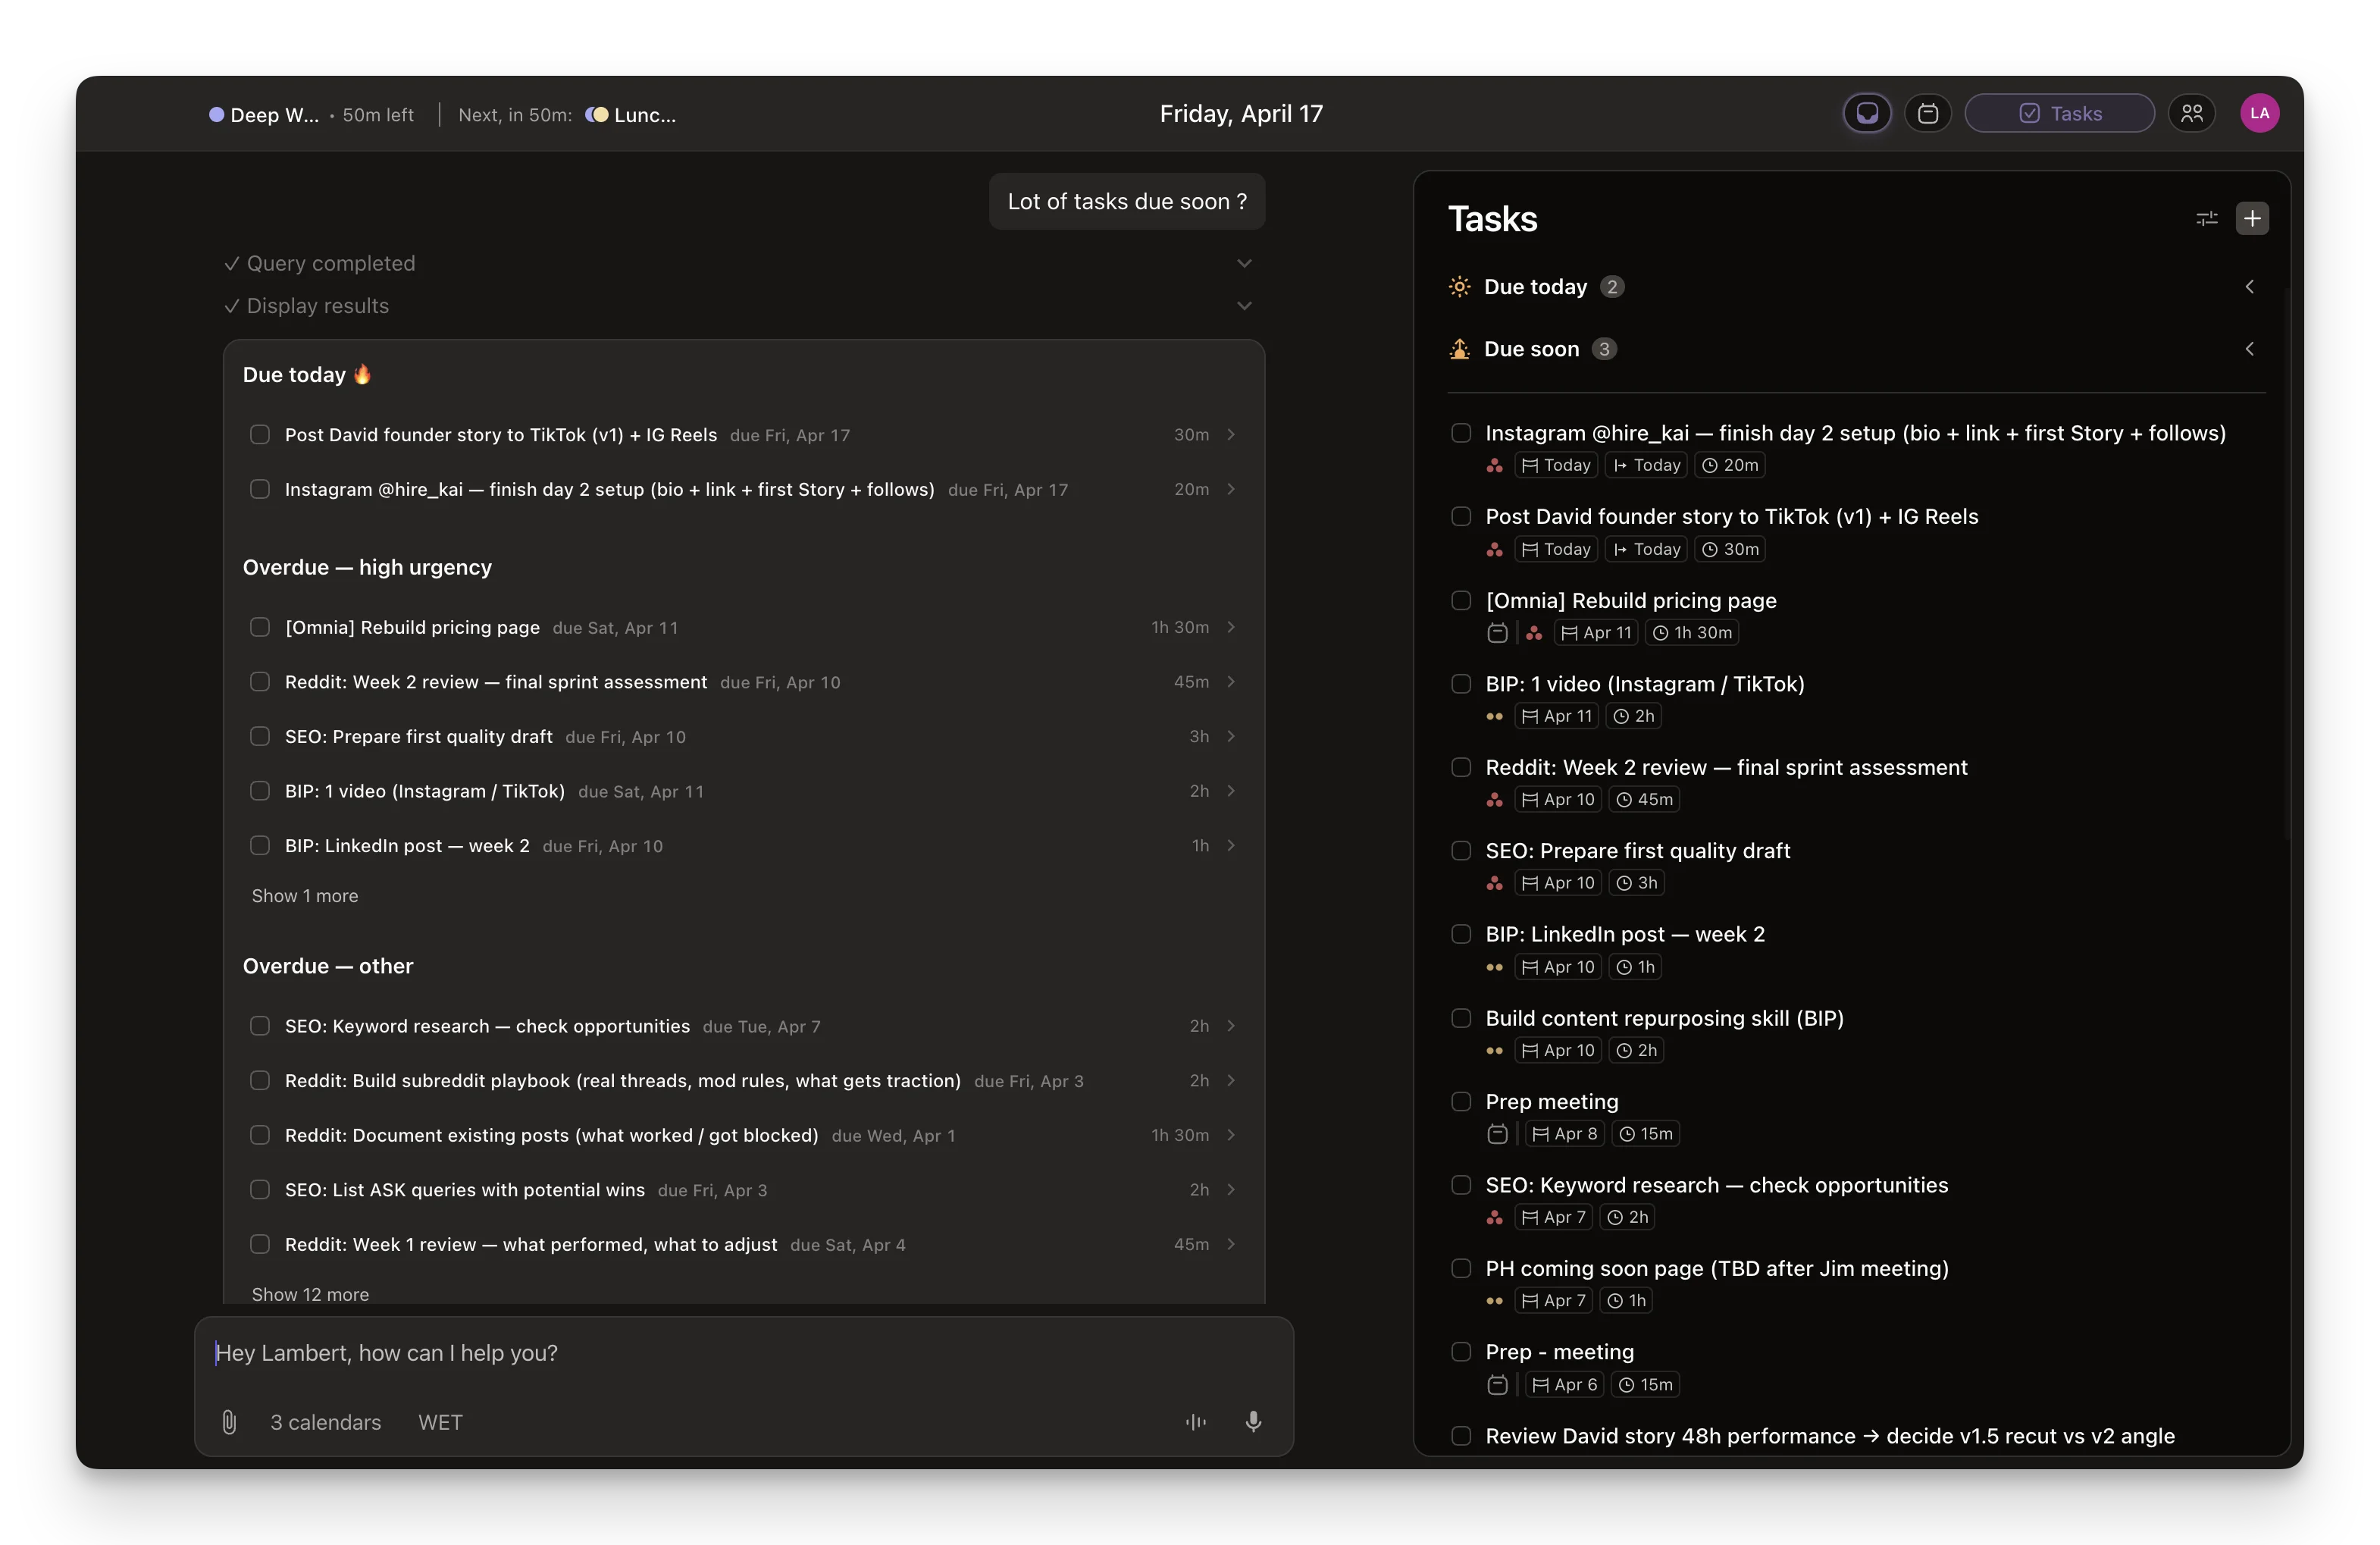The height and width of the screenshot is (1545, 2380).
Task: Open the 3 calendars selector
Action: [x=325, y=1422]
